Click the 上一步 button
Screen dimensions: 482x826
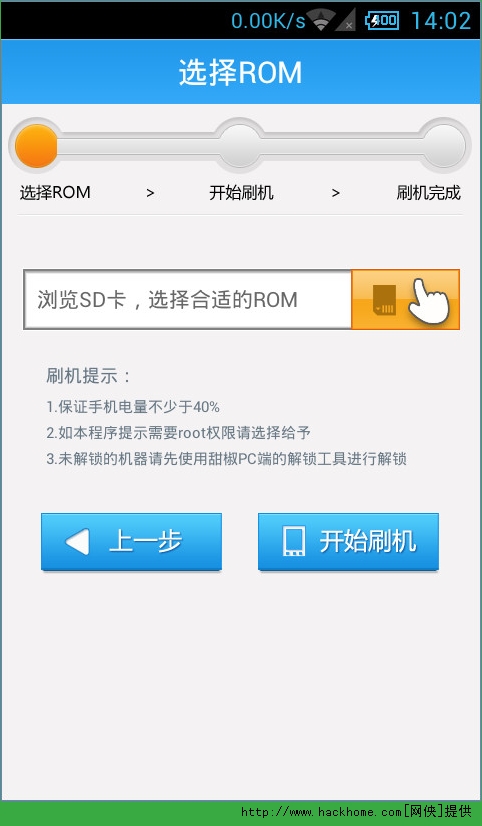click(131, 542)
